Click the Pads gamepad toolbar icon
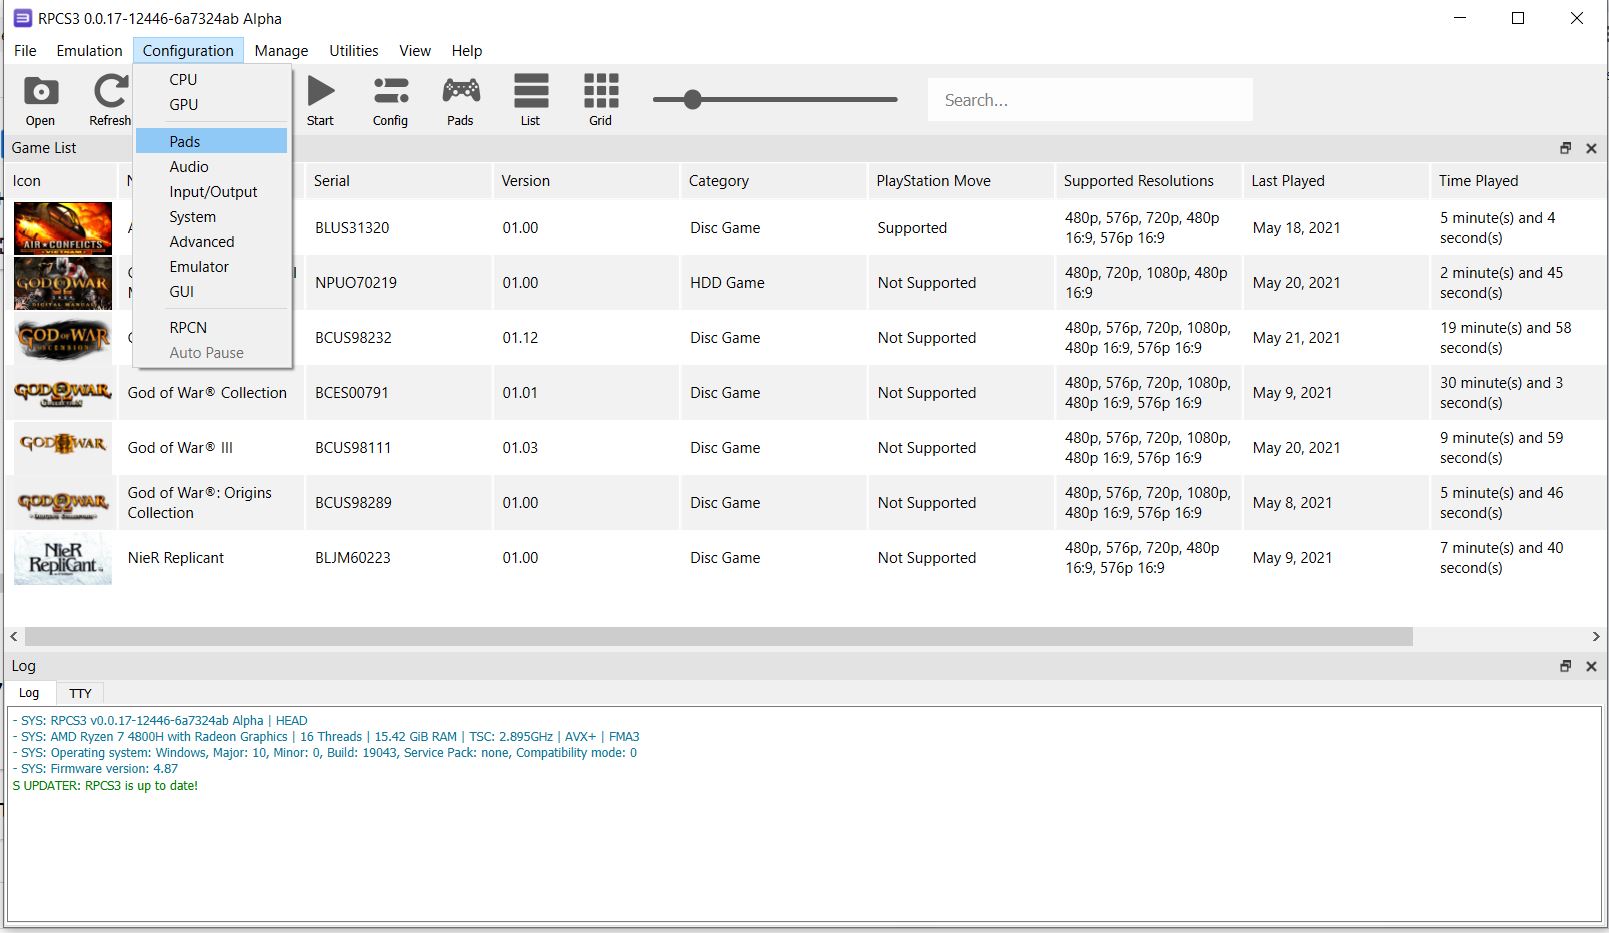Viewport: 1609px width, 933px height. coord(460,99)
